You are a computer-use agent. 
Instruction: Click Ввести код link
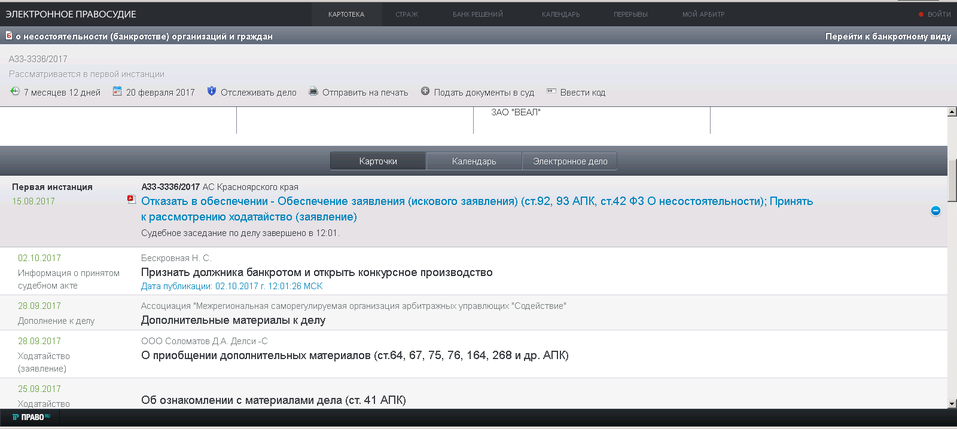(x=583, y=93)
